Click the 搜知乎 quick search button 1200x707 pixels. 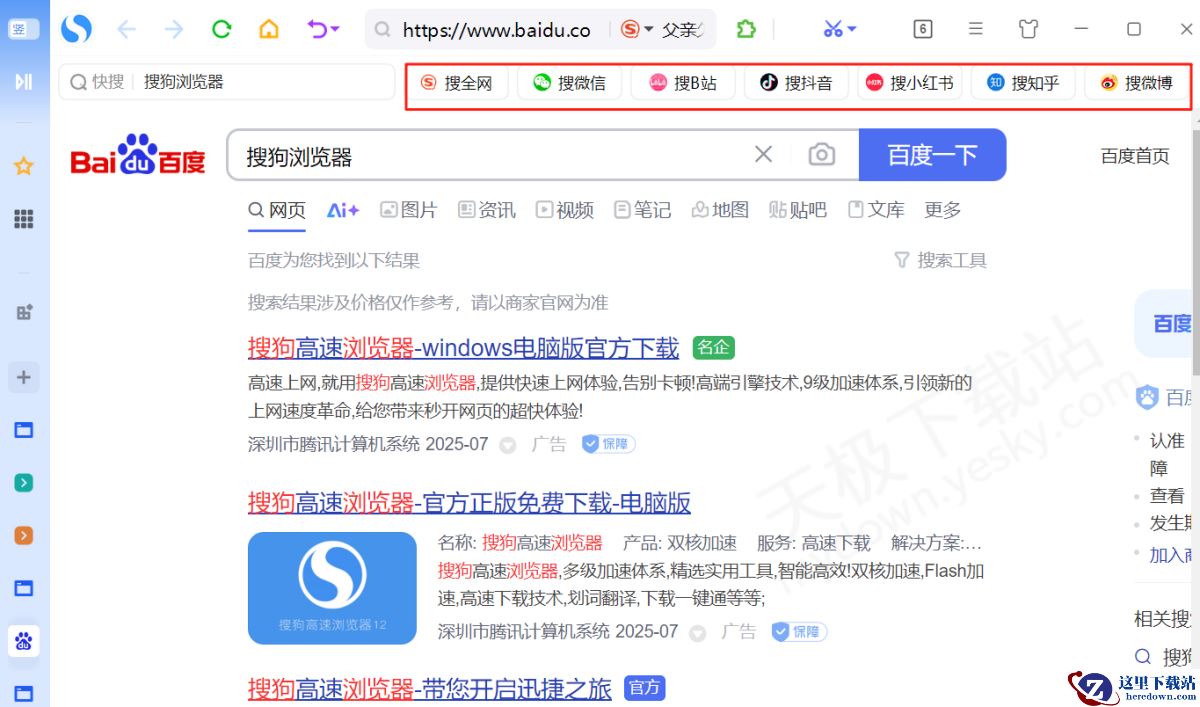(x=1023, y=83)
